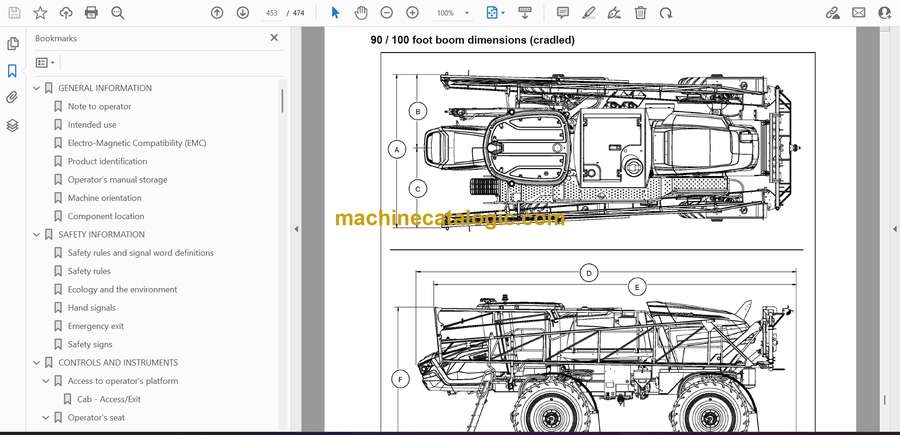Click the delete trash icon
Screen dimensions: 900x435
point(641,13)
